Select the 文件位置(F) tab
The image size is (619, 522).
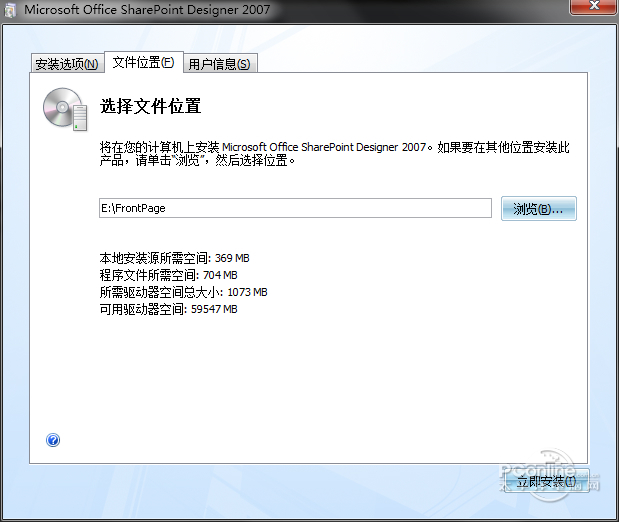(144, 62)
